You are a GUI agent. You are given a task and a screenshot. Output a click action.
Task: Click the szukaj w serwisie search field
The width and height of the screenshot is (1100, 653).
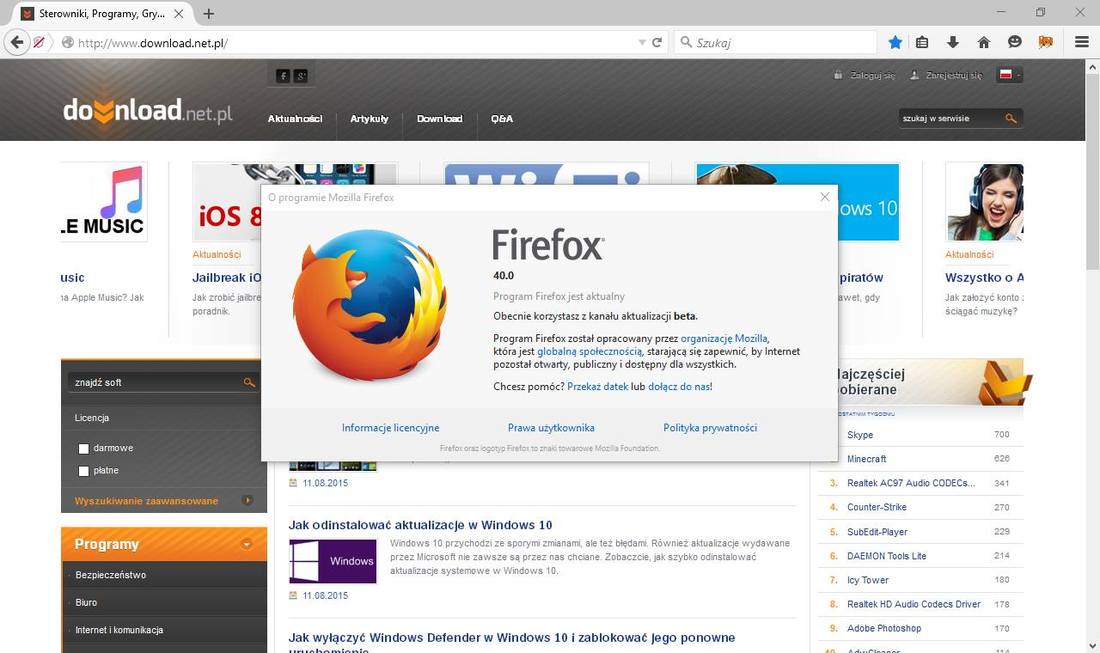951,119
